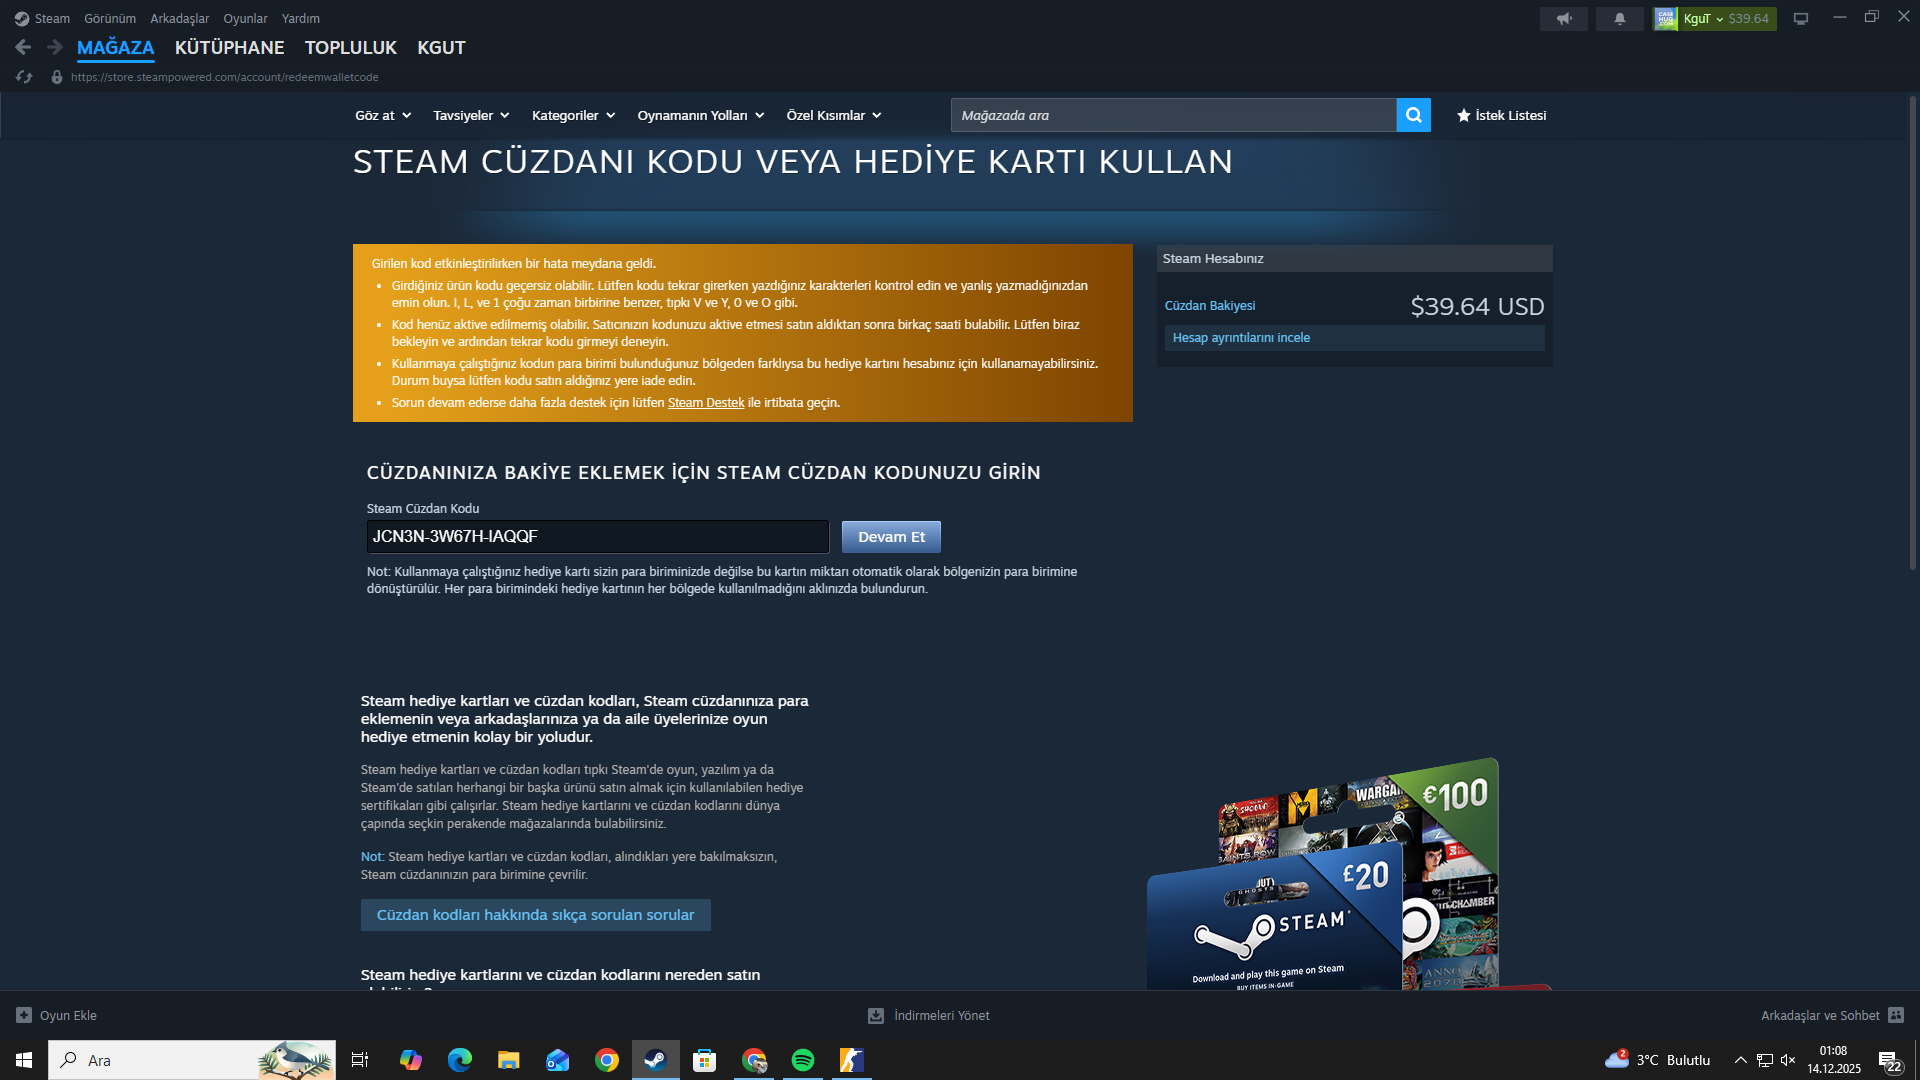Open Microsoft Store from the taskbar
The width and height of the screenshot is (1920, 1080).
point(705,1060)
